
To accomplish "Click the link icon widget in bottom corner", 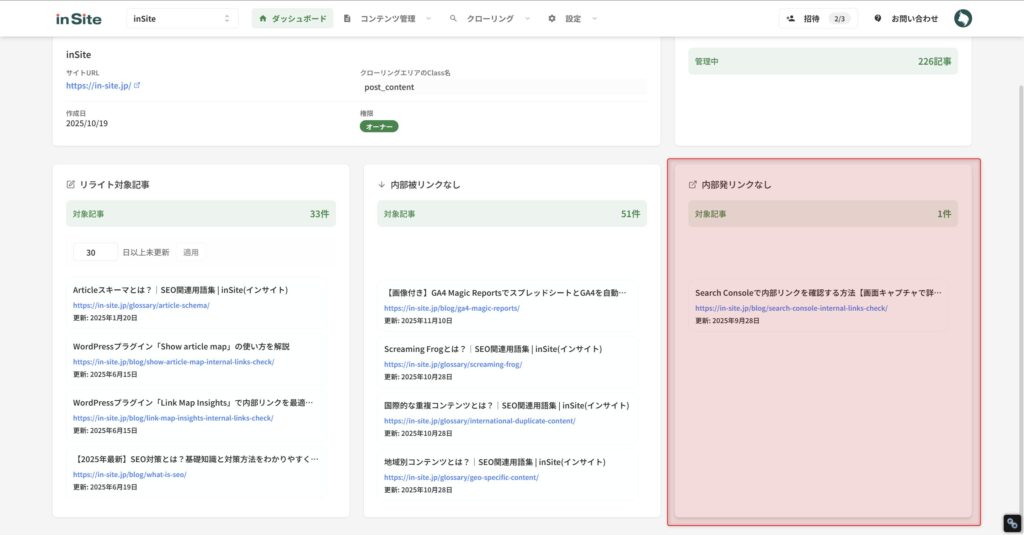I will coord(1012,523).
